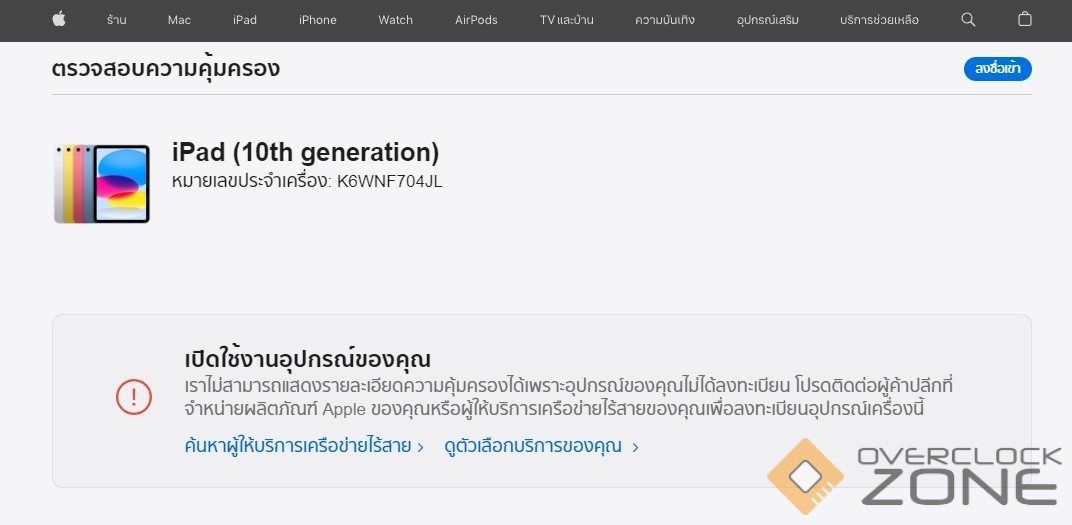Open the อุปกรณ์เสริม menu
This screenshot has height=525, width=1072.
point(767,20)
